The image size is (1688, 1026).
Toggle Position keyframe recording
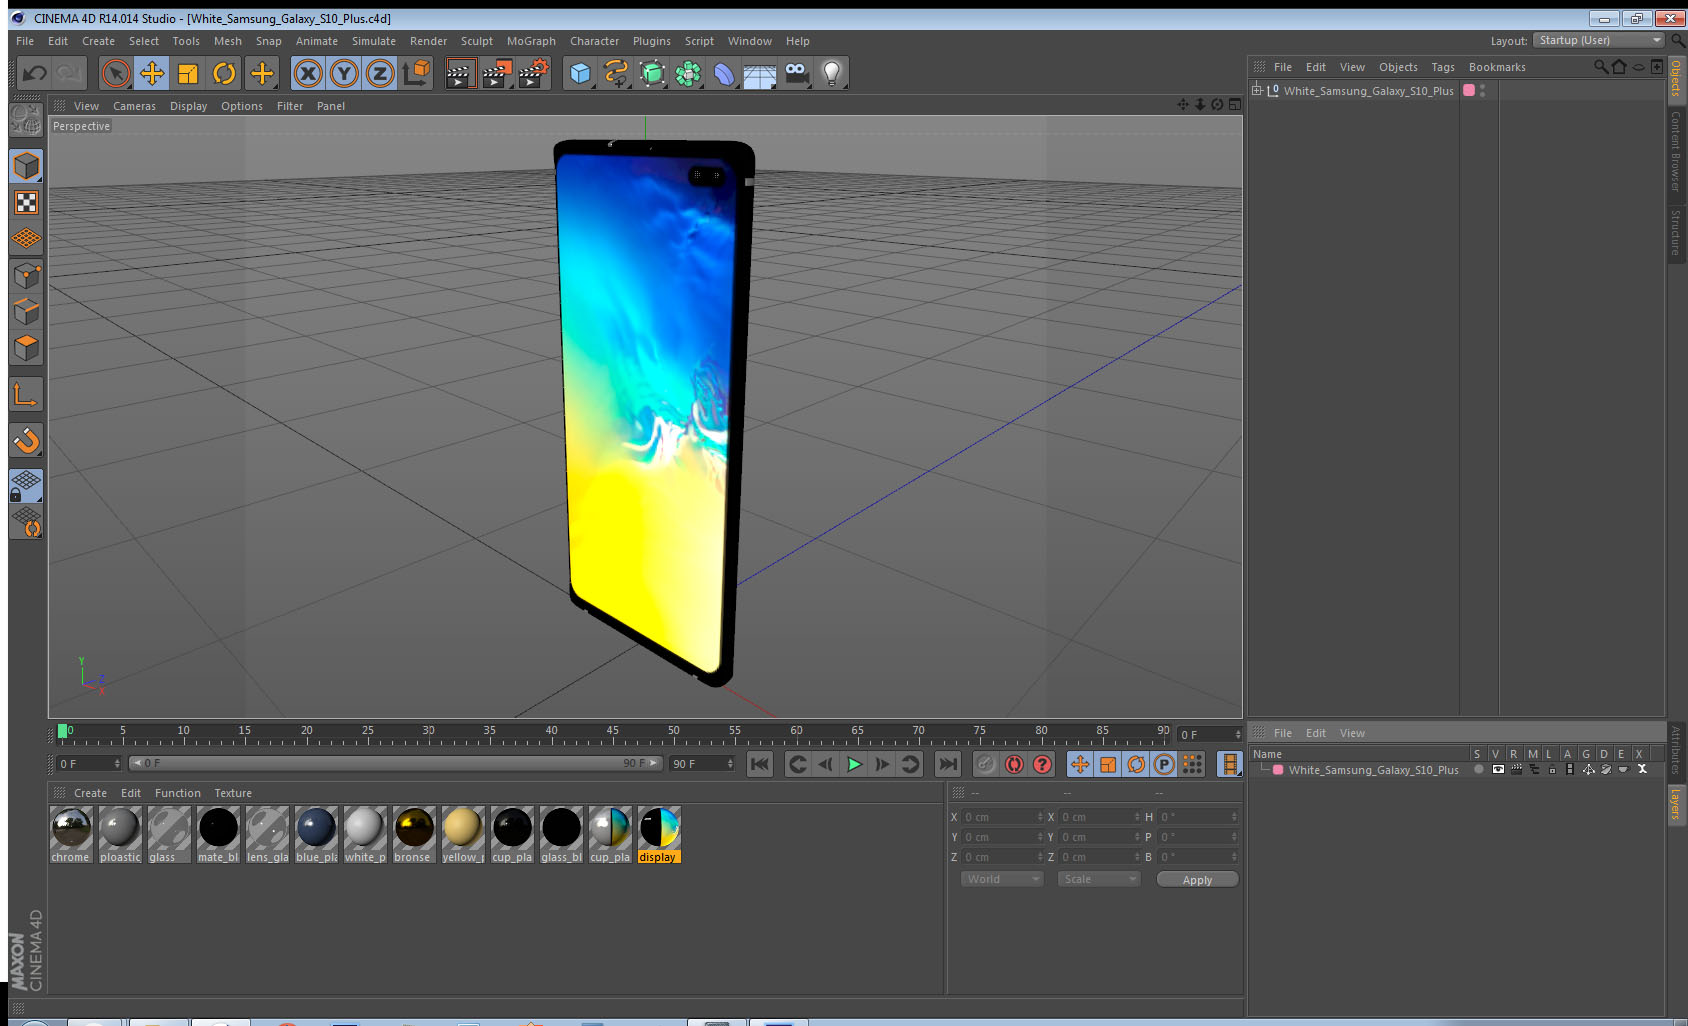point(1080,764)
